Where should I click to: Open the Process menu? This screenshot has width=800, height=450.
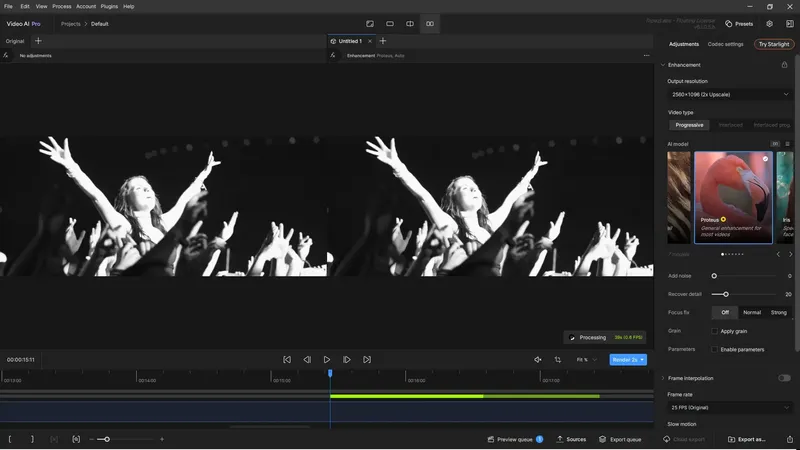tap(61, 6)
